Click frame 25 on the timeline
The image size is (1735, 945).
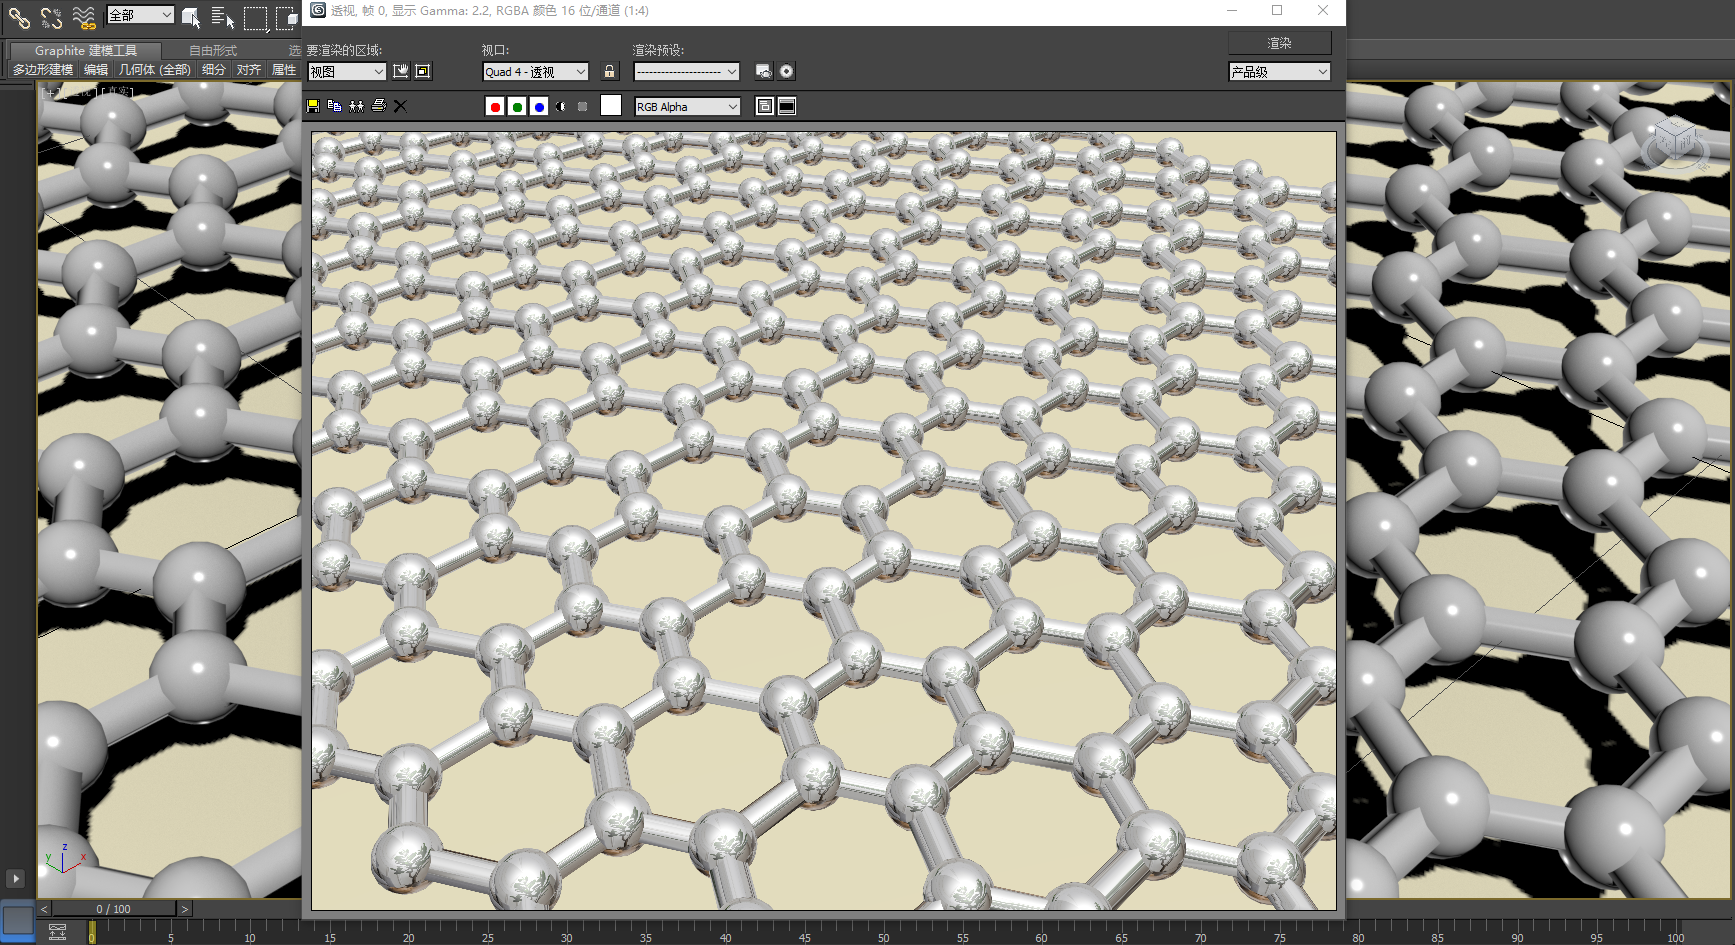487,937
